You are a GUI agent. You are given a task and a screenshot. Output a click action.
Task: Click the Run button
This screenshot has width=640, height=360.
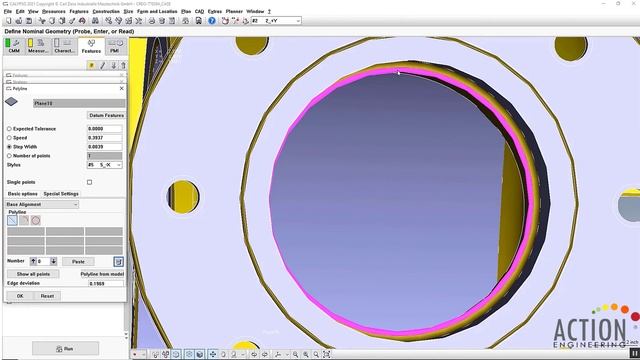[65, 349]
